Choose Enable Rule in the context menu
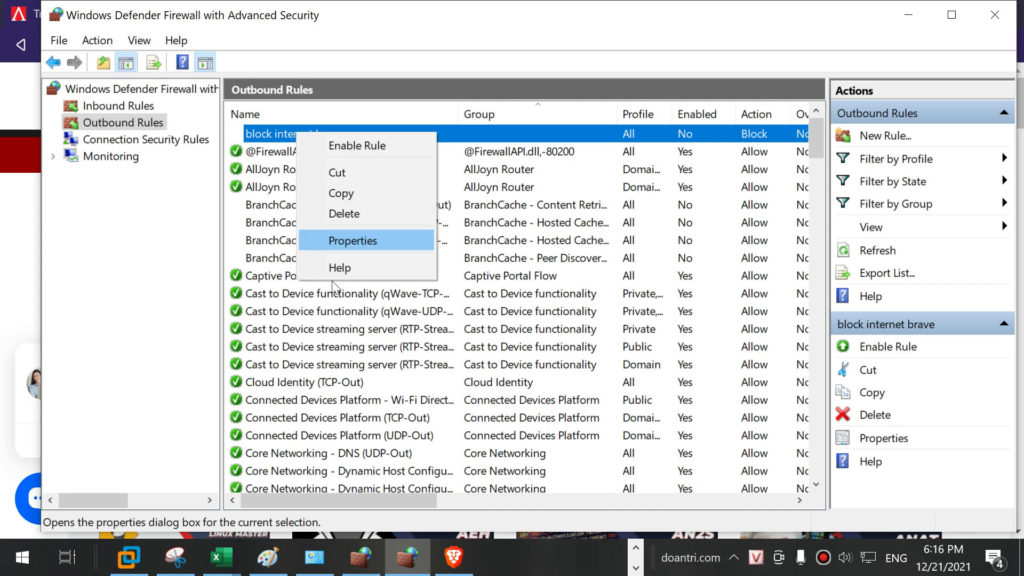This screenshot has width=1024, height=576. 367,146
